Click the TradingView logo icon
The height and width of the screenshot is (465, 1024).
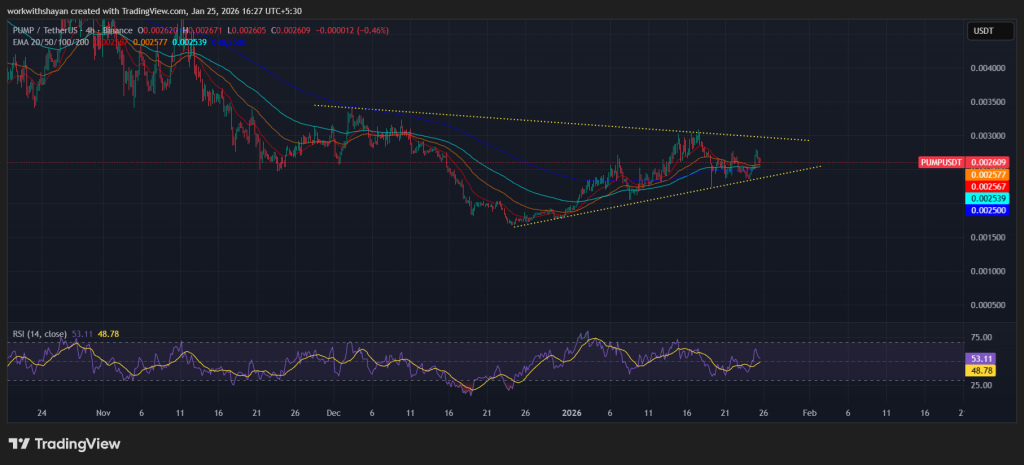[x=21, y=443]
